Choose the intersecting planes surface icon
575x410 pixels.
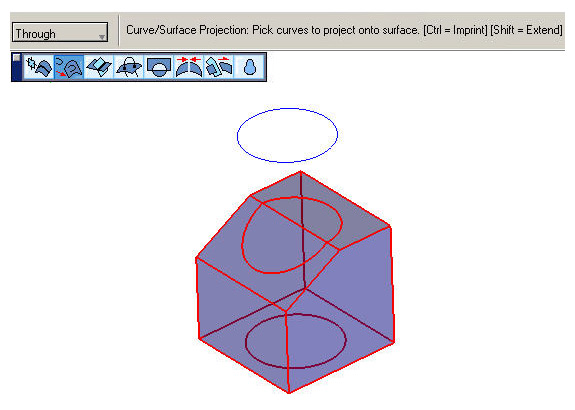tap(99, 67)
